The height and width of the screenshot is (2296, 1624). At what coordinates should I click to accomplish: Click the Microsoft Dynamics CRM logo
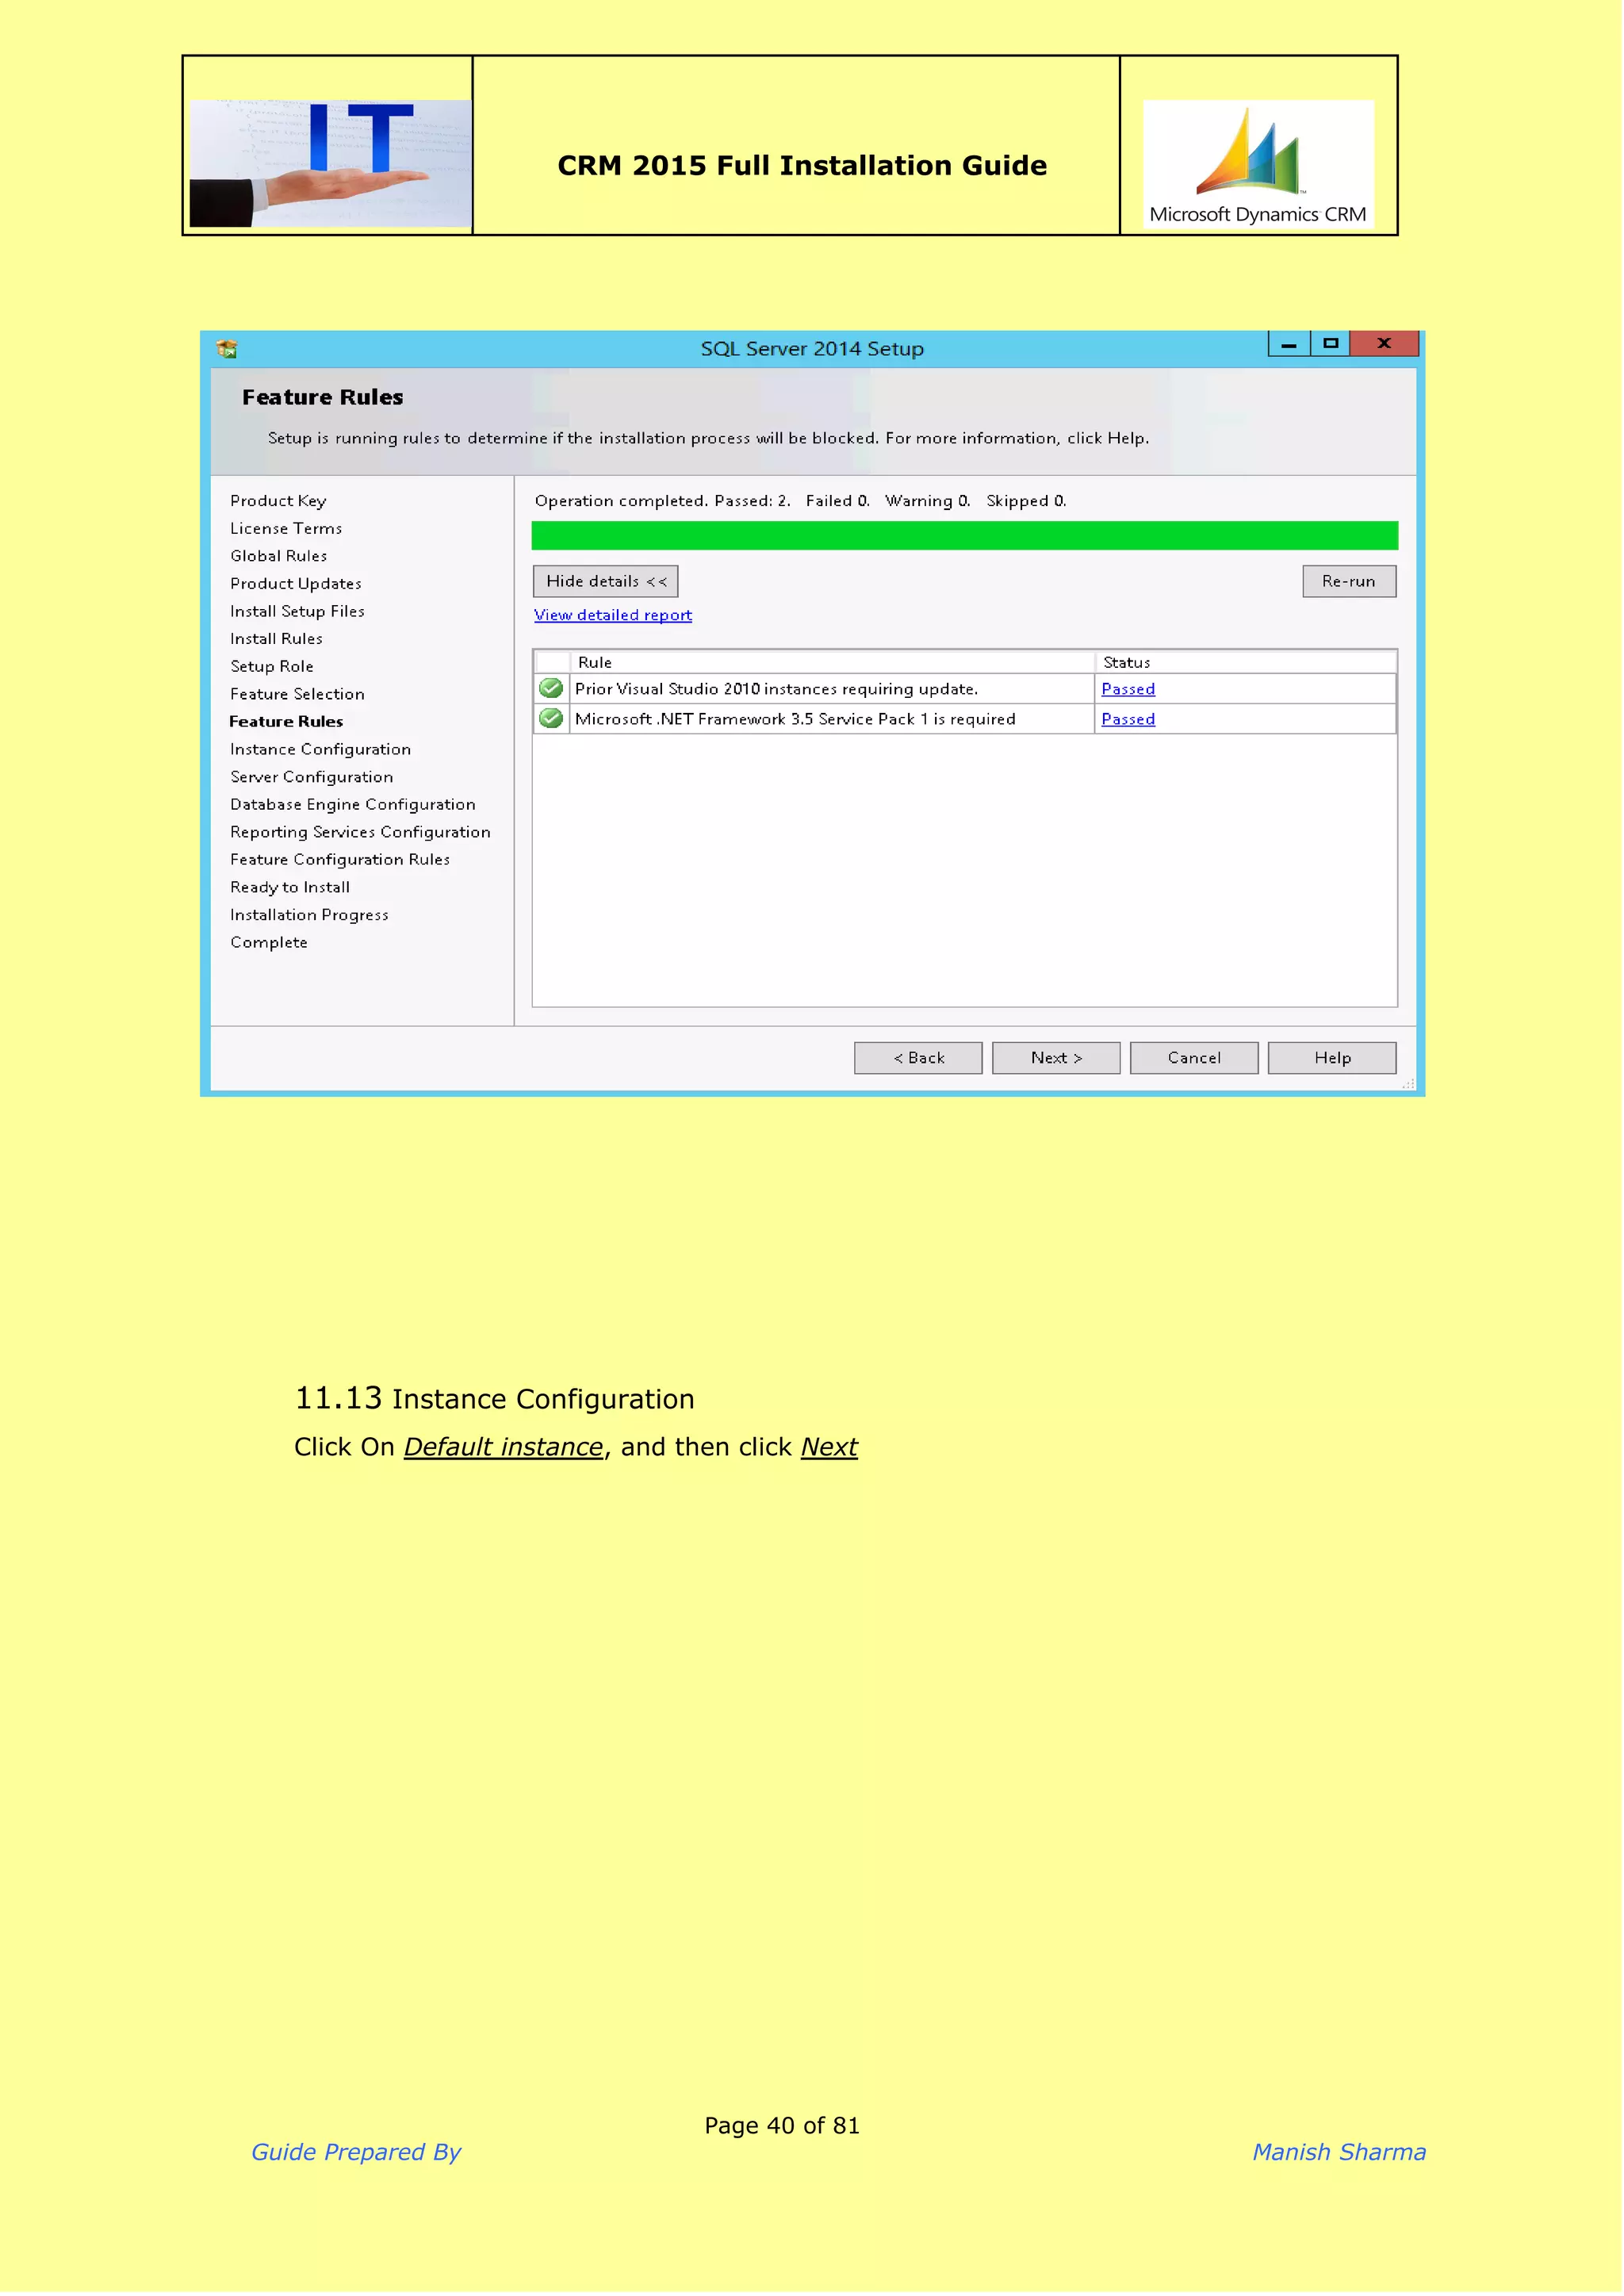(x=1260, y=165)
